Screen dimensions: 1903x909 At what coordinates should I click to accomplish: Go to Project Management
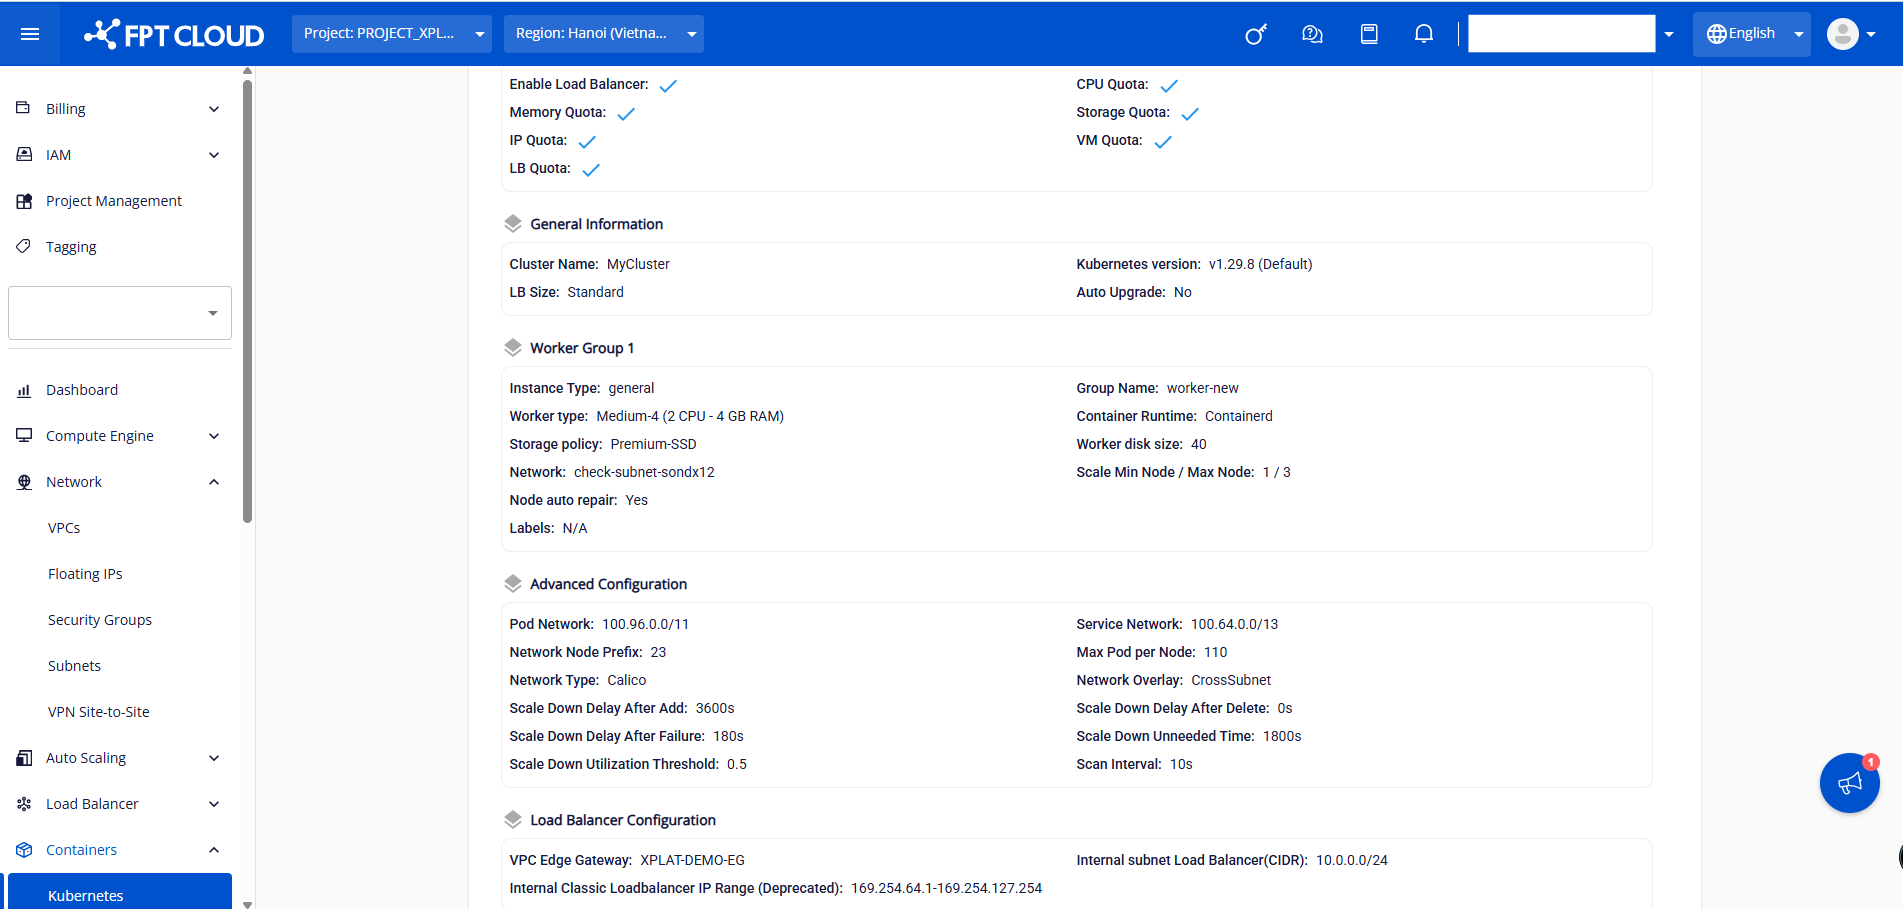(x=114, y=201)
